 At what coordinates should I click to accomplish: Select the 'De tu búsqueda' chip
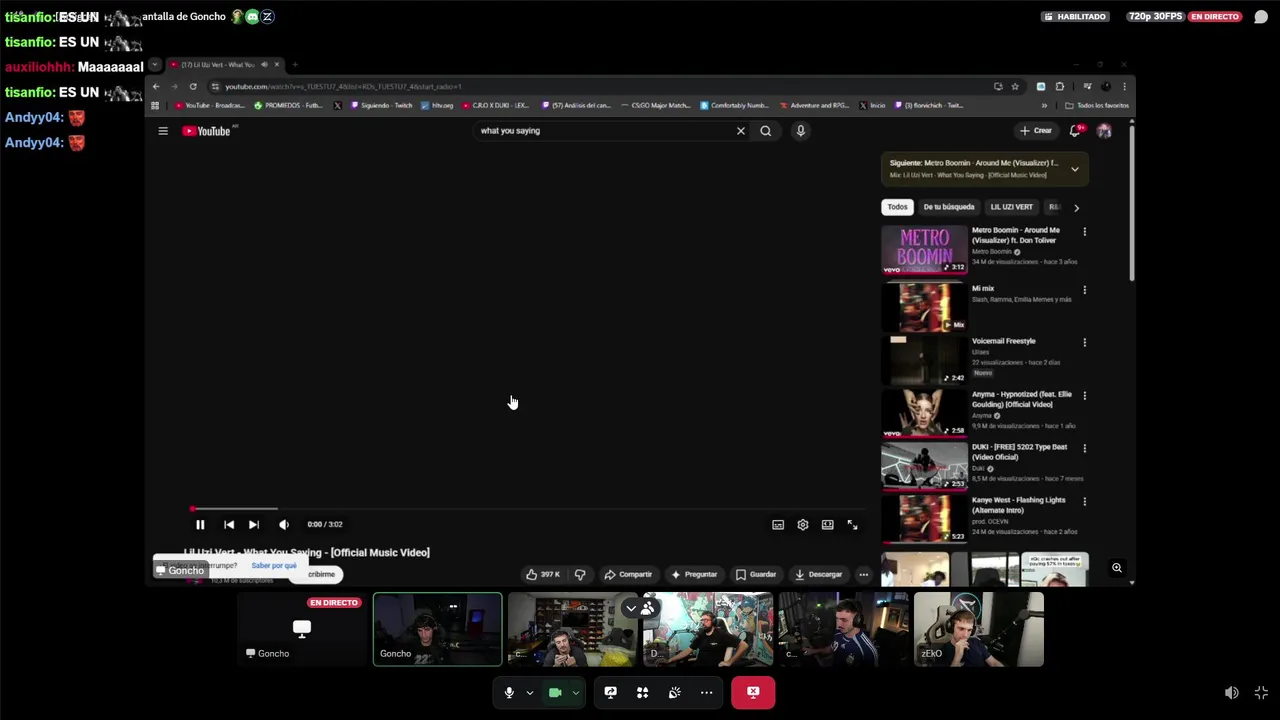pyautogui.click(x=949, y=207)
